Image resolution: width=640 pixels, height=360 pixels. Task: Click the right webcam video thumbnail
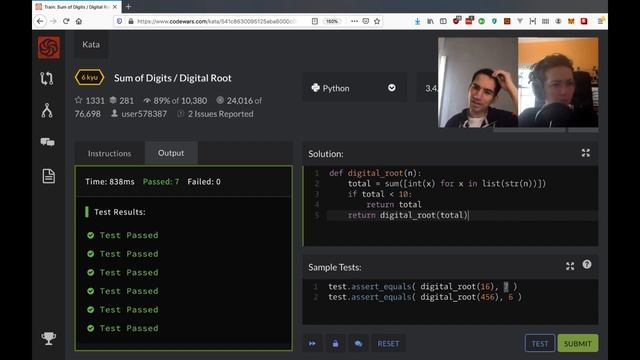[558, 82]
